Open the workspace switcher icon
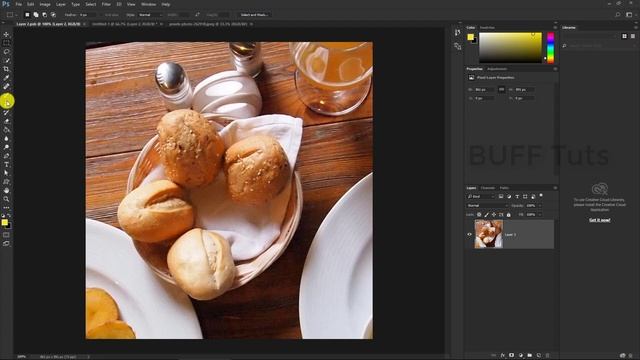This screenshot has height=360, width=640. click(x=629, y=15)
